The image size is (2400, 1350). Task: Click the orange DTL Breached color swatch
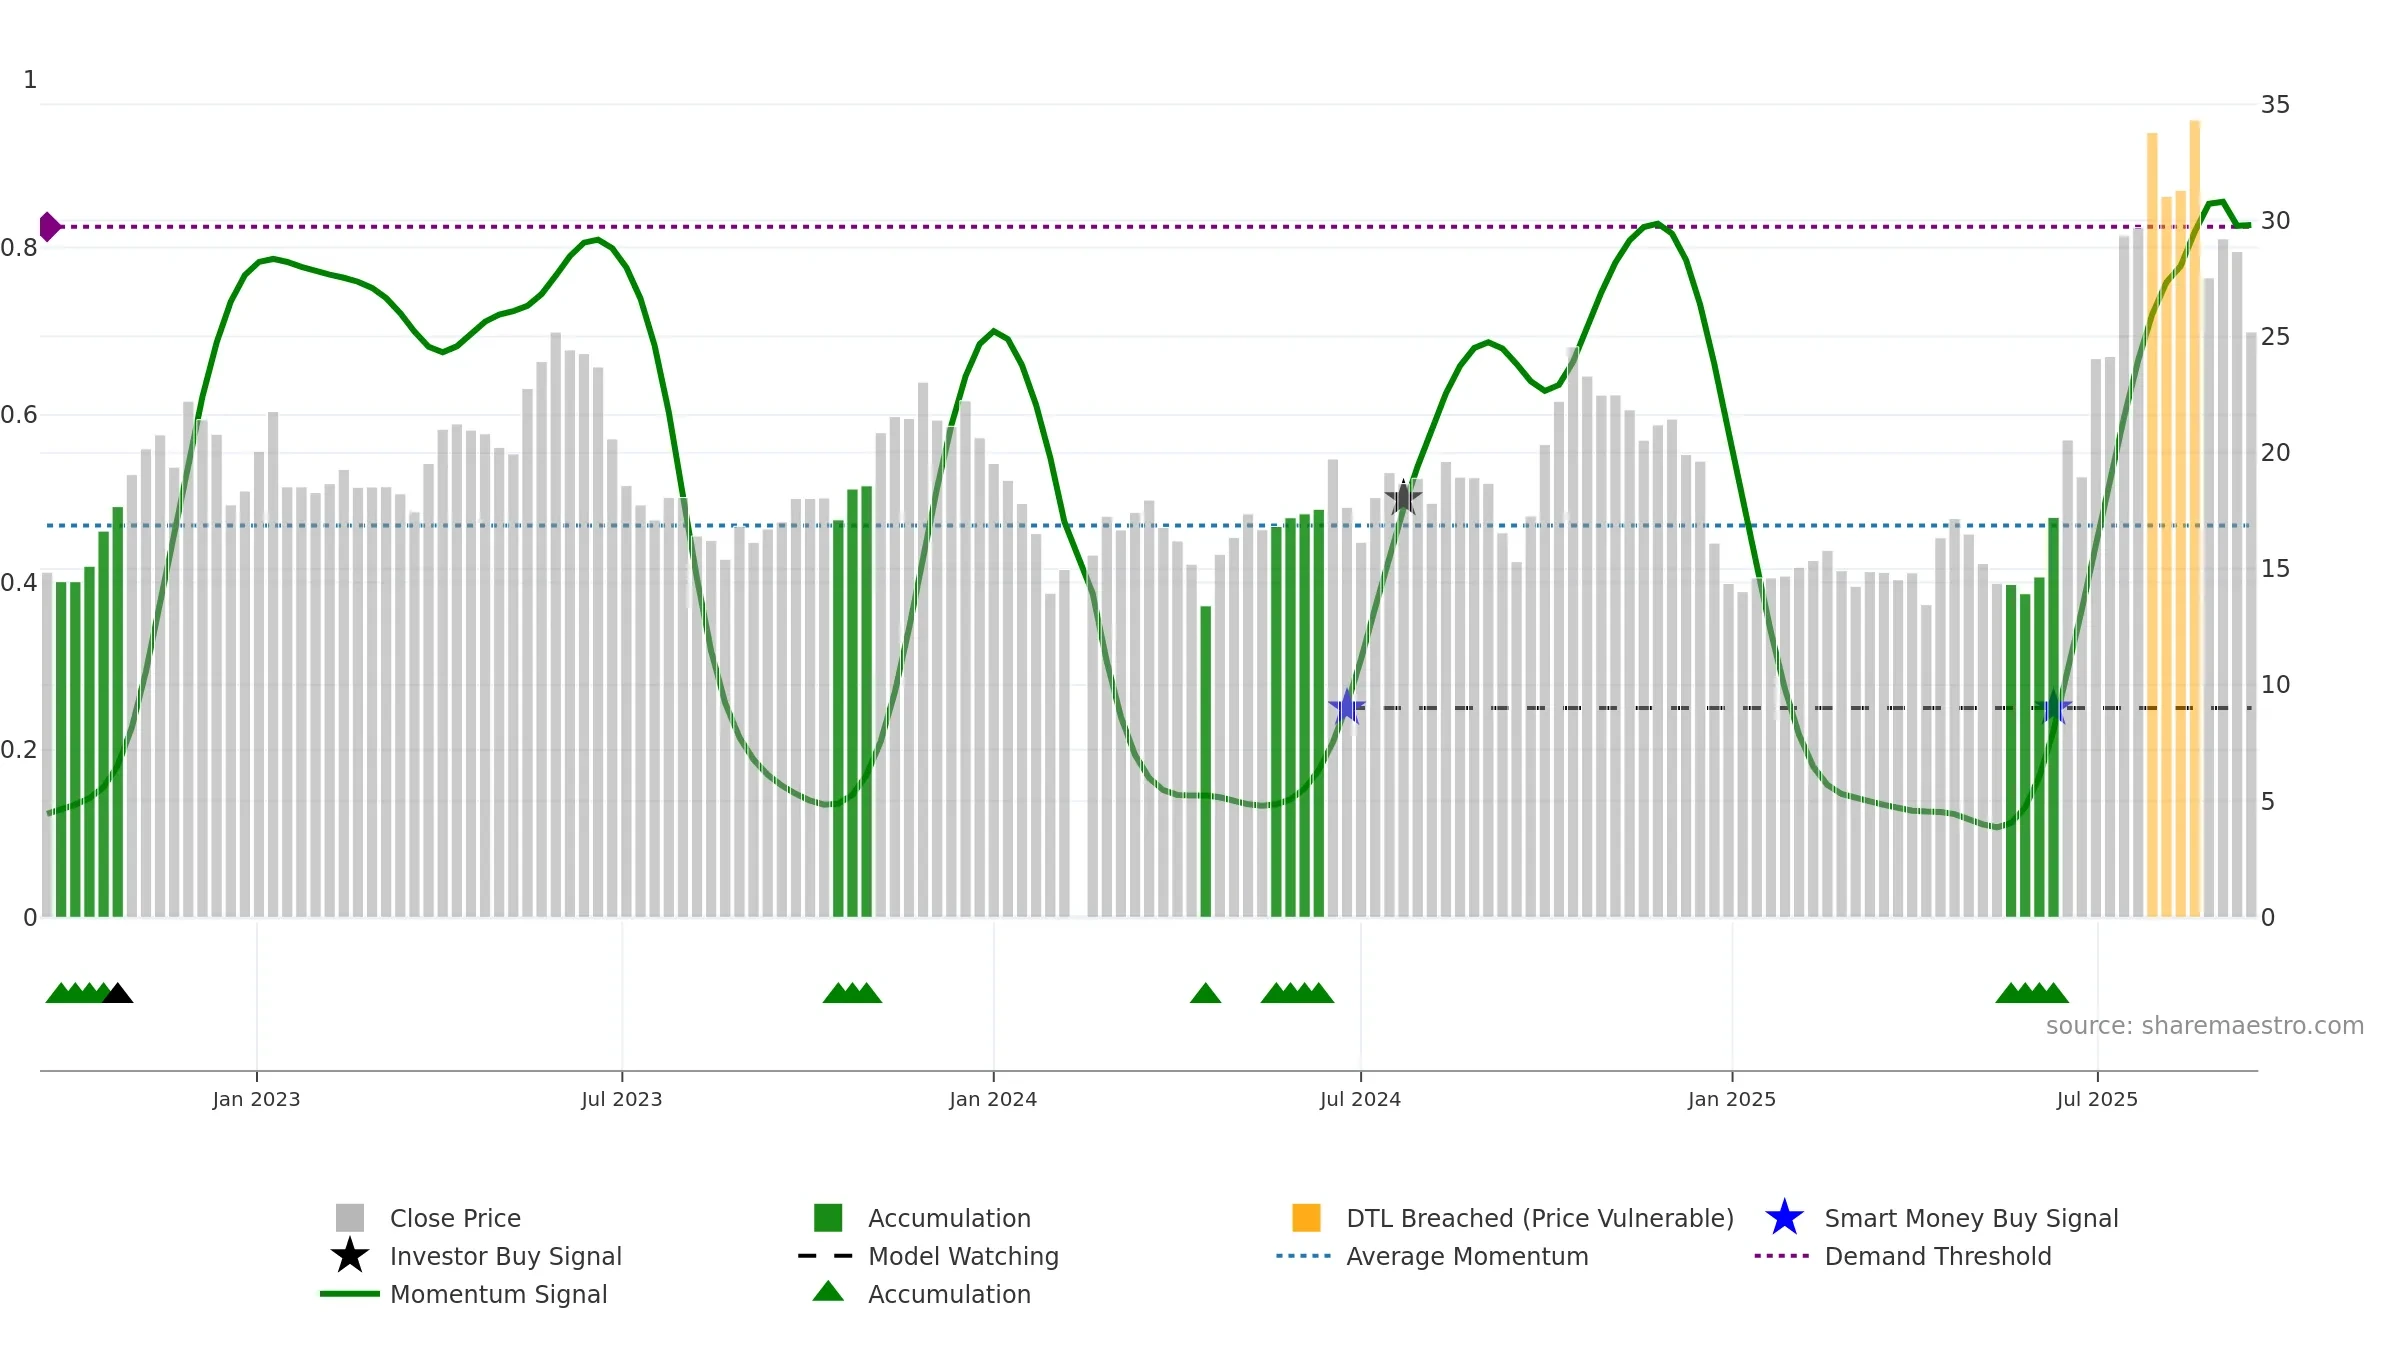(x=1306, y=1218)
